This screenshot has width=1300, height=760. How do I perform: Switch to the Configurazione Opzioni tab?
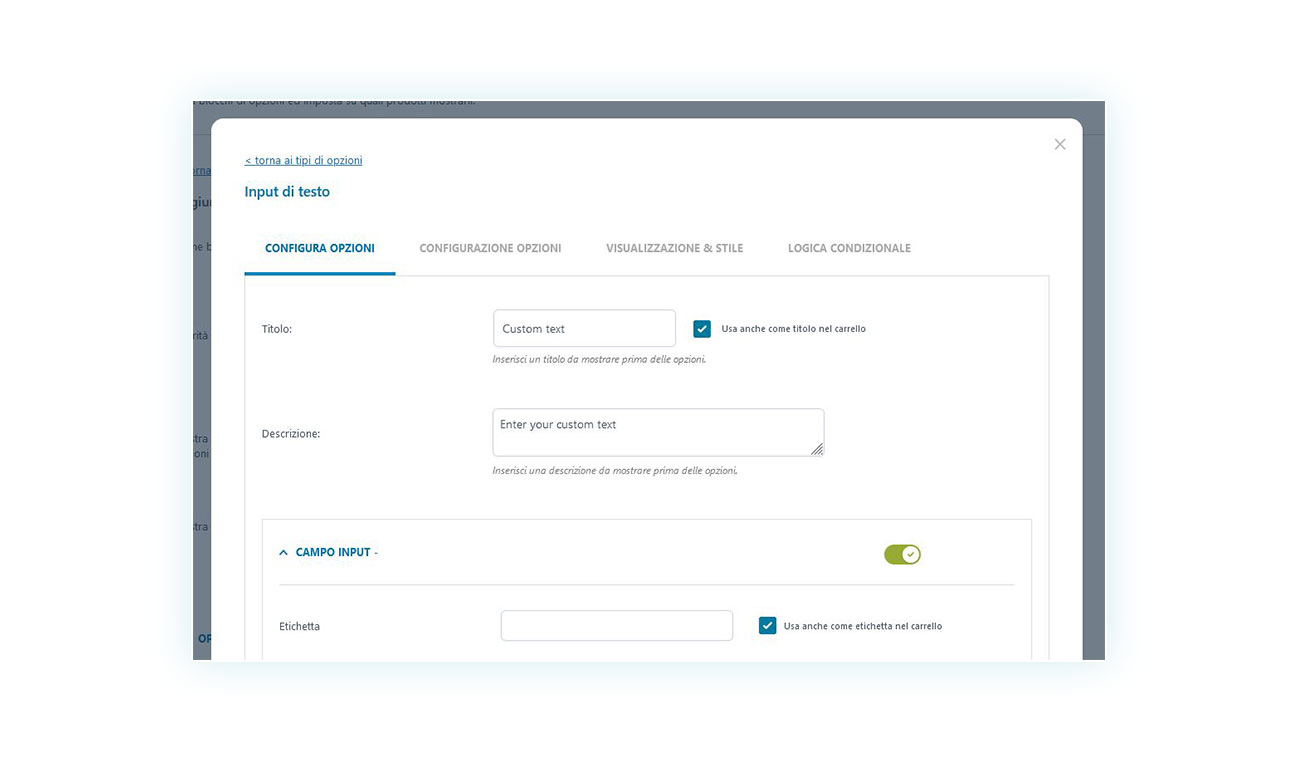[490, 248]
